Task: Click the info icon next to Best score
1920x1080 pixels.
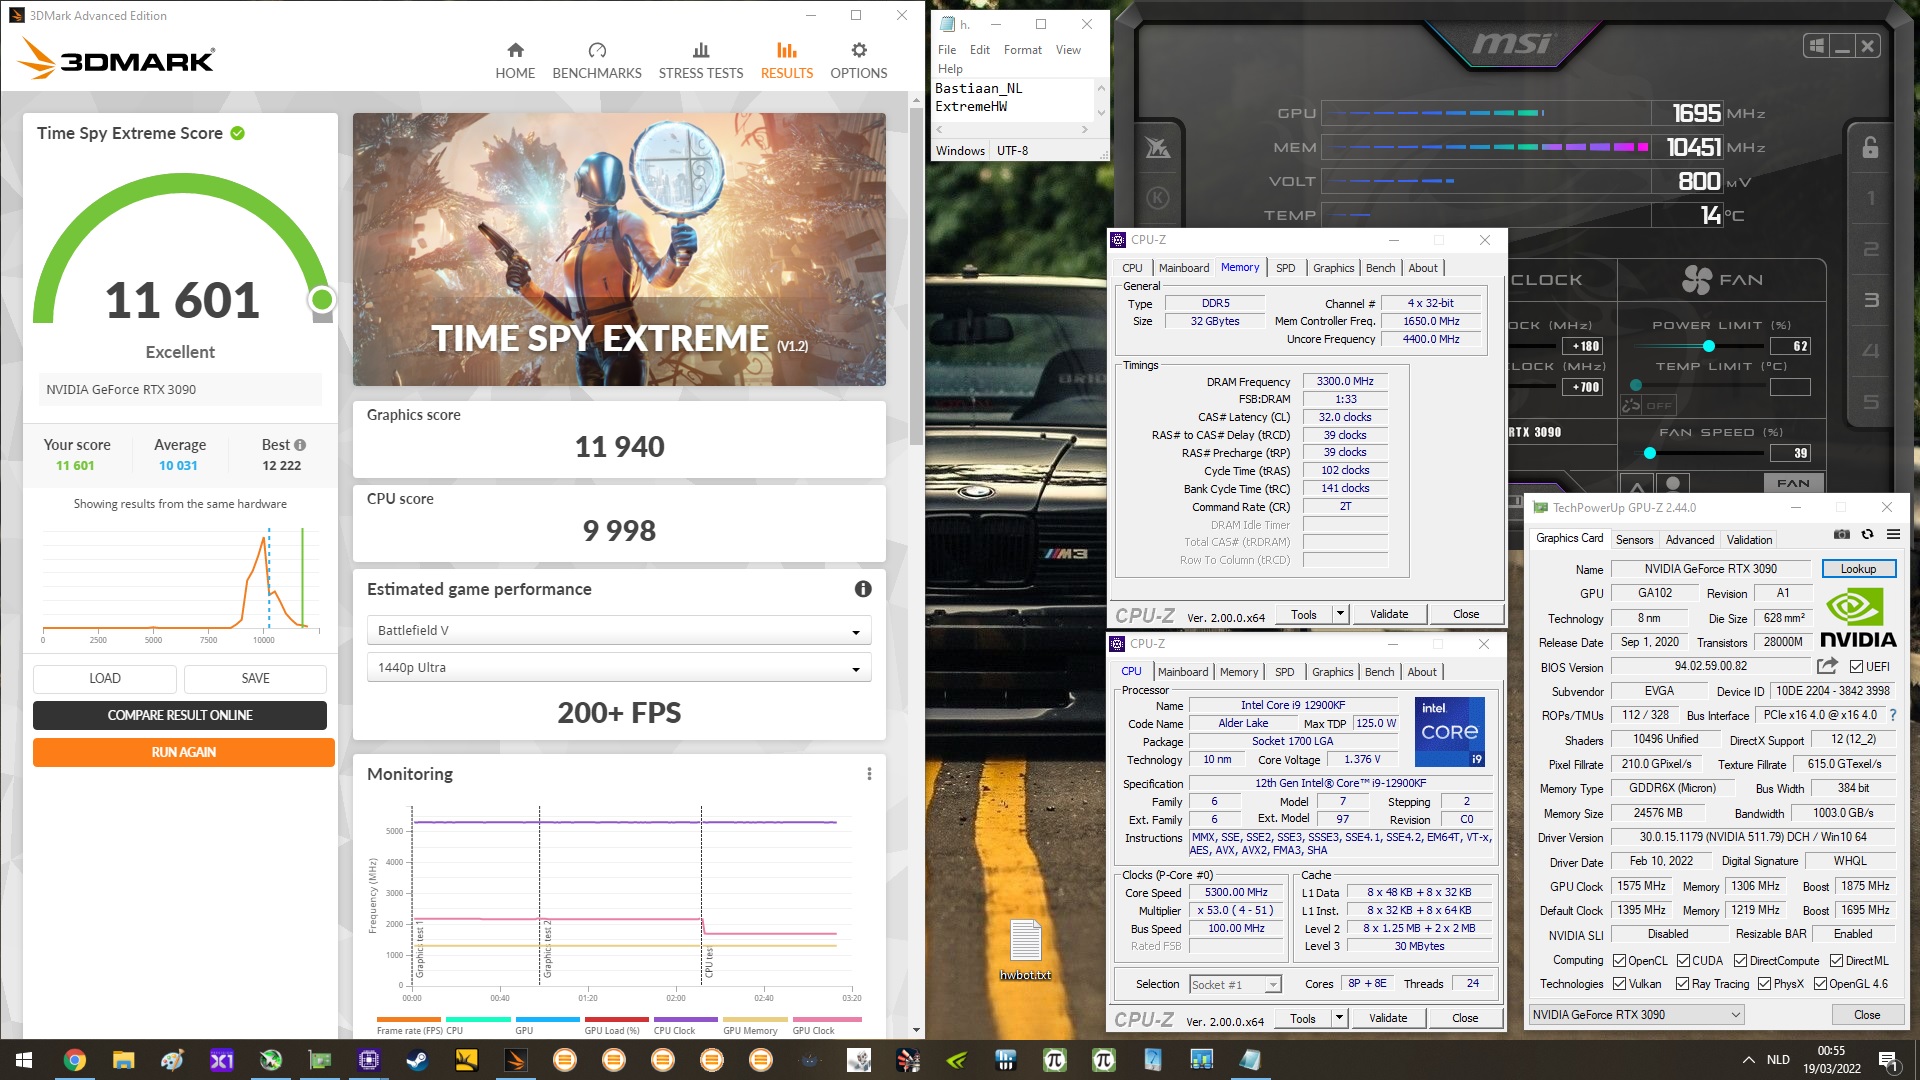Action: click(x=300, y=445)
